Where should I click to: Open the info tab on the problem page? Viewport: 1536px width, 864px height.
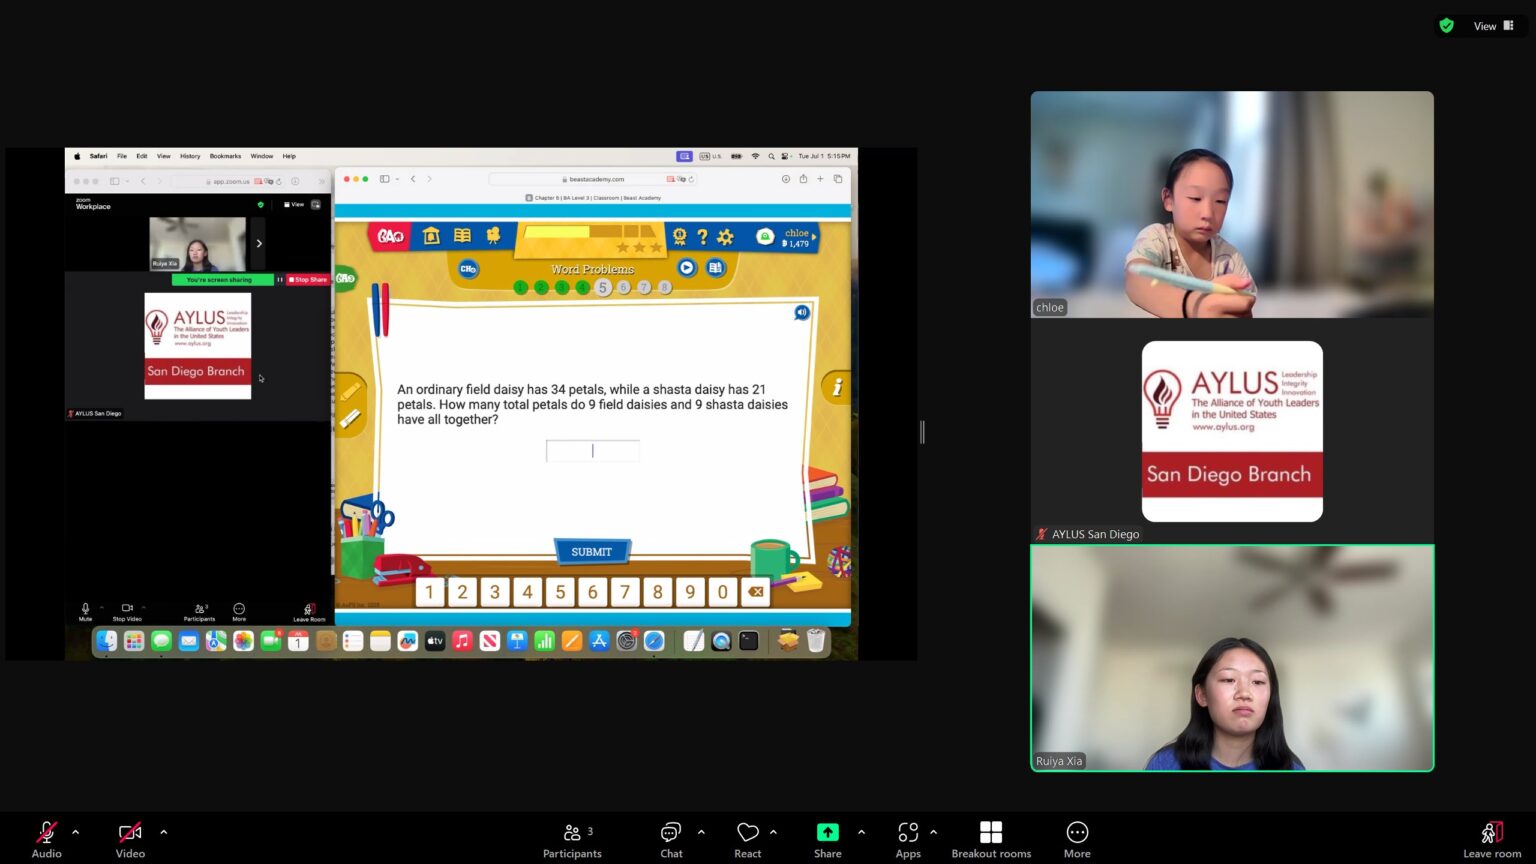(x=836, y=388)
